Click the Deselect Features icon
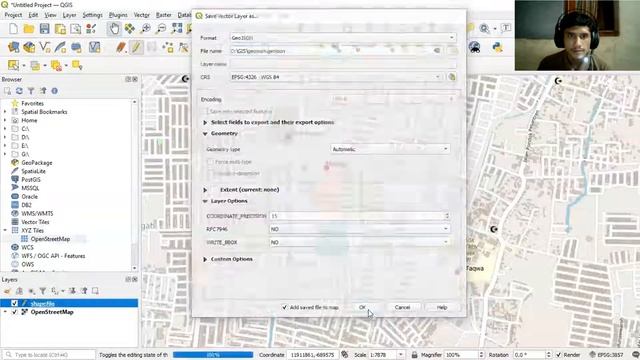The width and height of the screenshot is (640, 360). pos(56,65)
